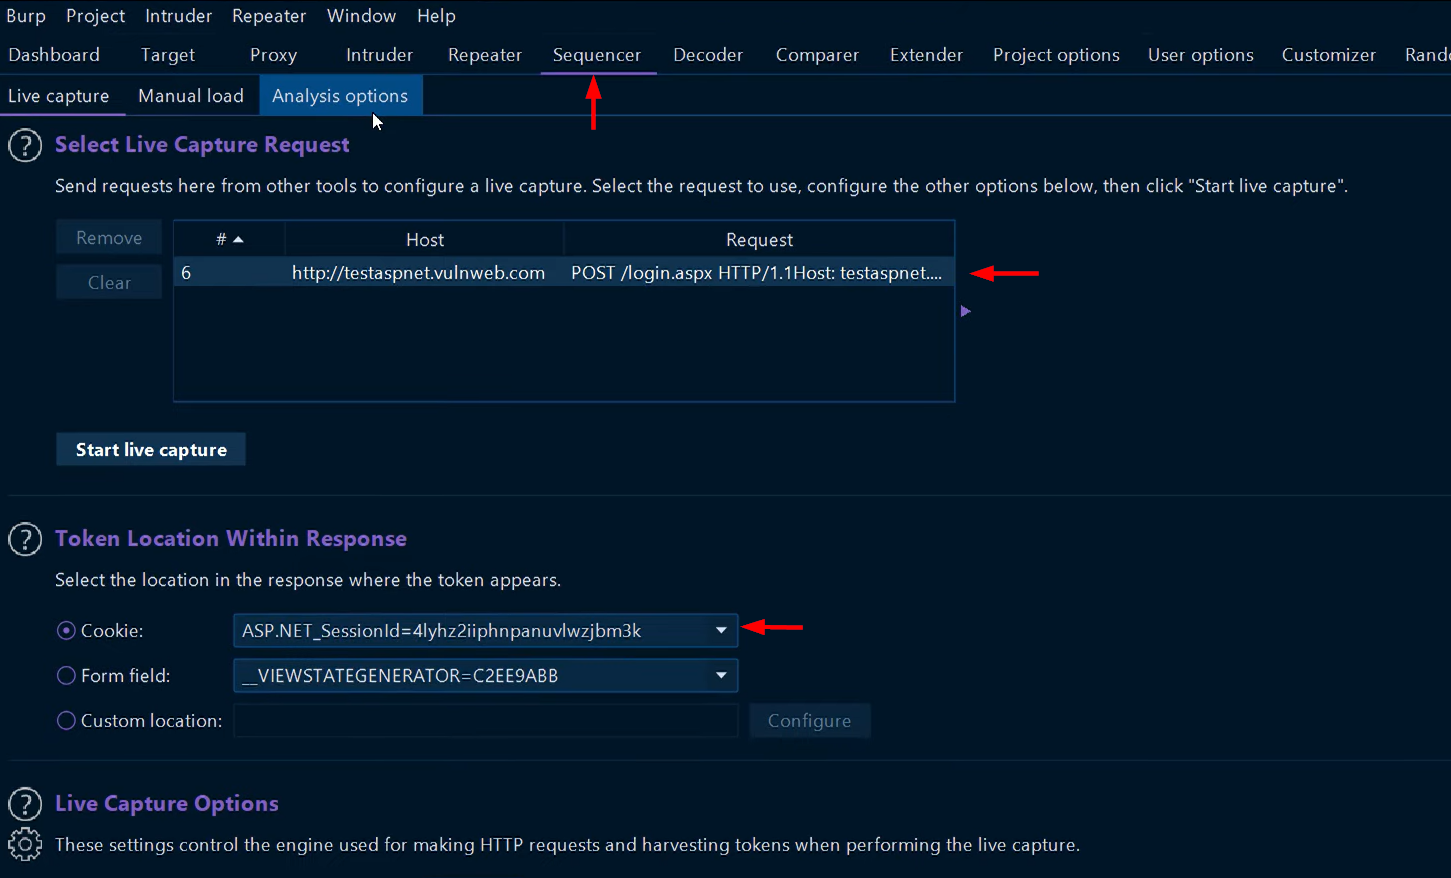The image size is (1451, 878).
Task: Open the ASP.NET_SessionId cookie dropdown
Action: [720, 630]
